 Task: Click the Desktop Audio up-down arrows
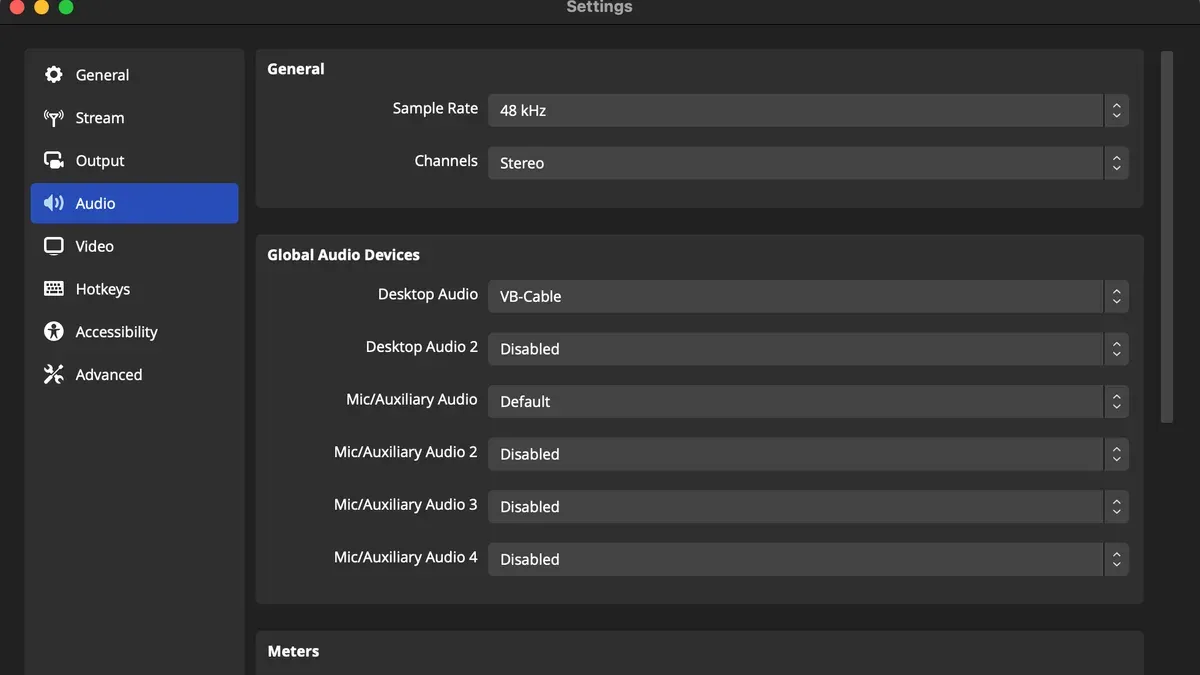tap(1116, 296)
